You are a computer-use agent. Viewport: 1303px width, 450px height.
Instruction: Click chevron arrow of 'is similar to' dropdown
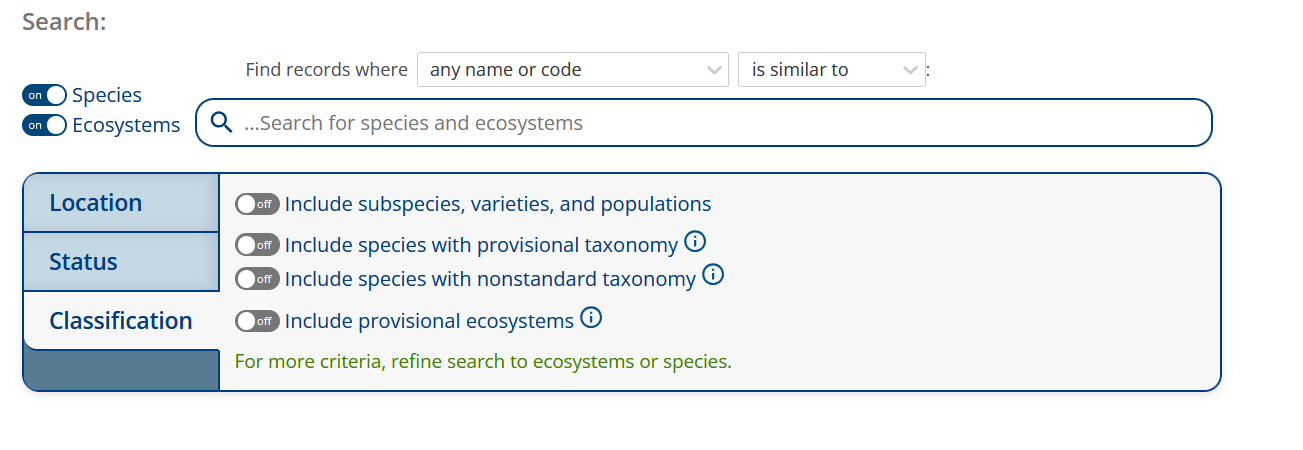pyautogui.click(x=910, y=70)
